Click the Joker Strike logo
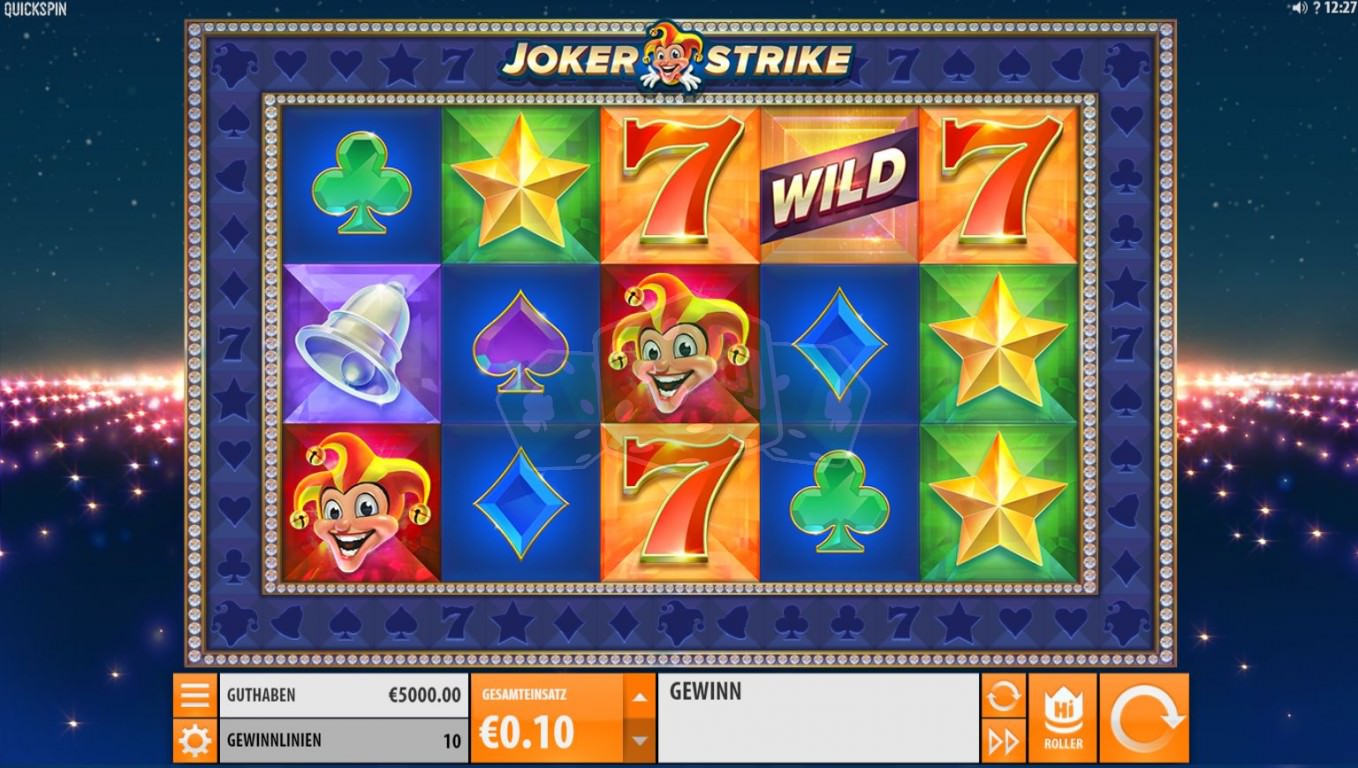 [679, 57]
